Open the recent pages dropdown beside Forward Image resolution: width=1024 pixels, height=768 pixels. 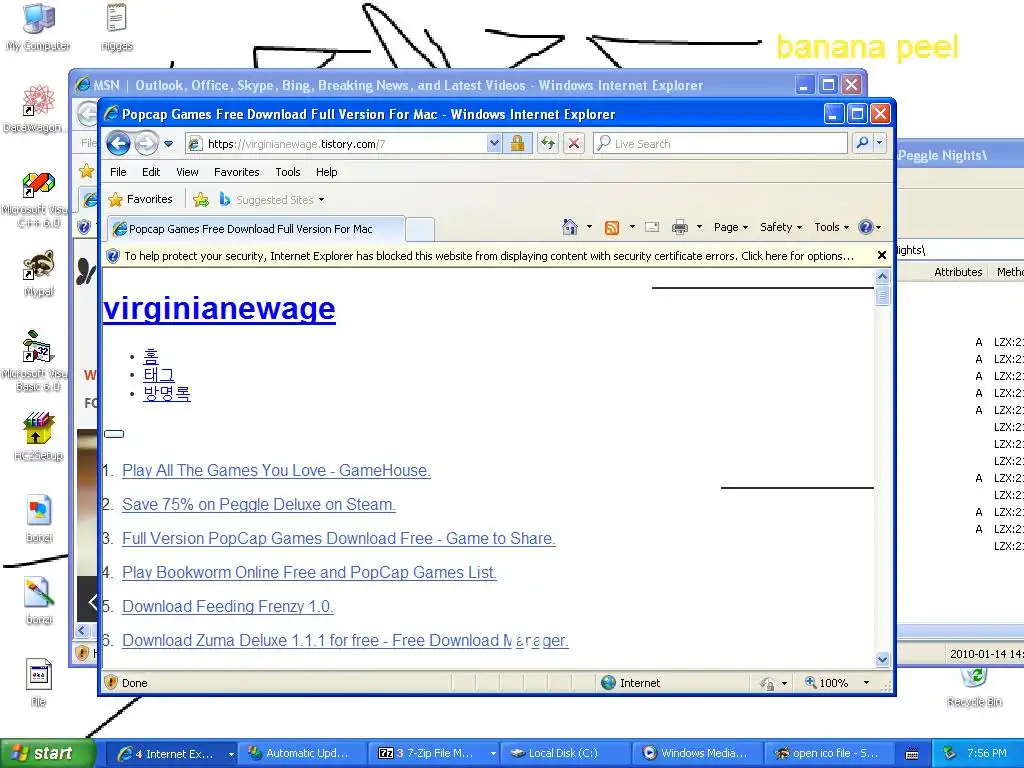(168, 144)
